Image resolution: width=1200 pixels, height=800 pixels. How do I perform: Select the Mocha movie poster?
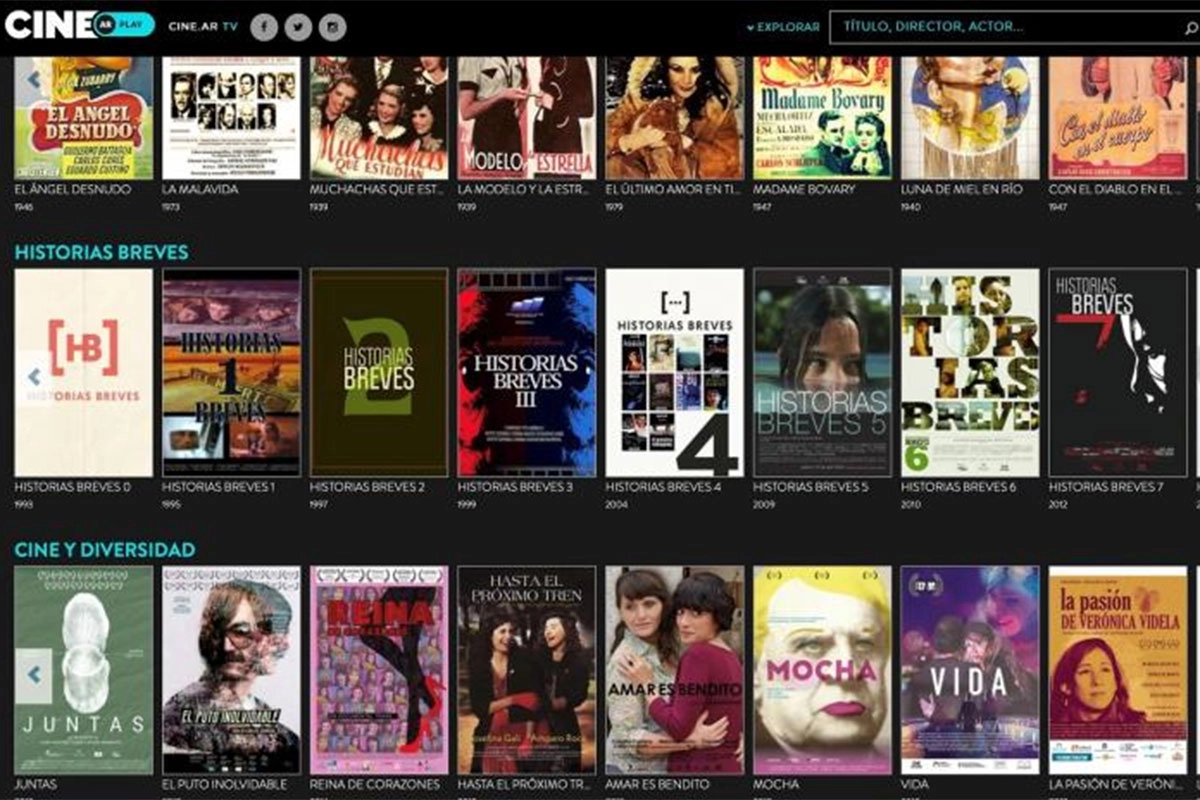click(822, 670)
